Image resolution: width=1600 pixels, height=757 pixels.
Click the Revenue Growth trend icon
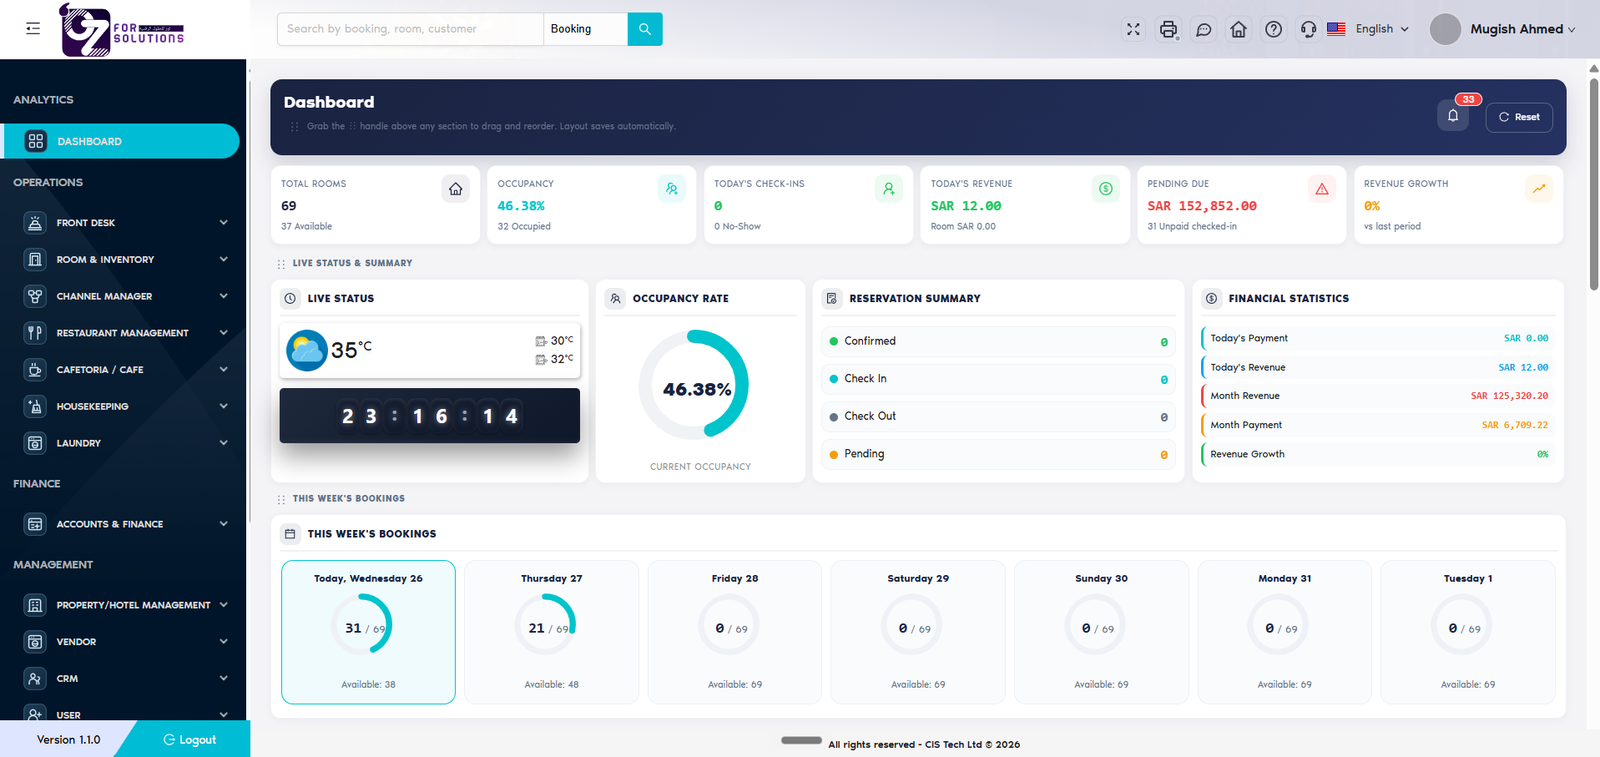point(1539,189)
